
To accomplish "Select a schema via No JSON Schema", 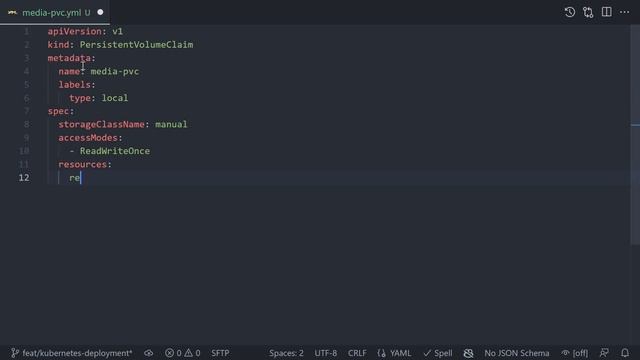I will (x=516, y=353).
